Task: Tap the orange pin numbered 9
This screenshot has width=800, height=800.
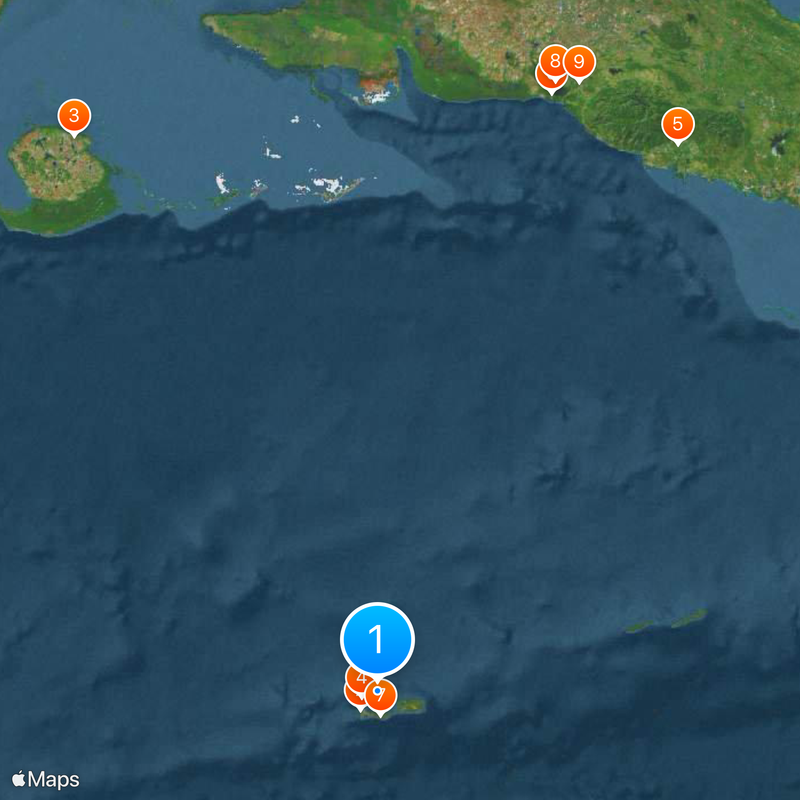Action: (579, 62)
